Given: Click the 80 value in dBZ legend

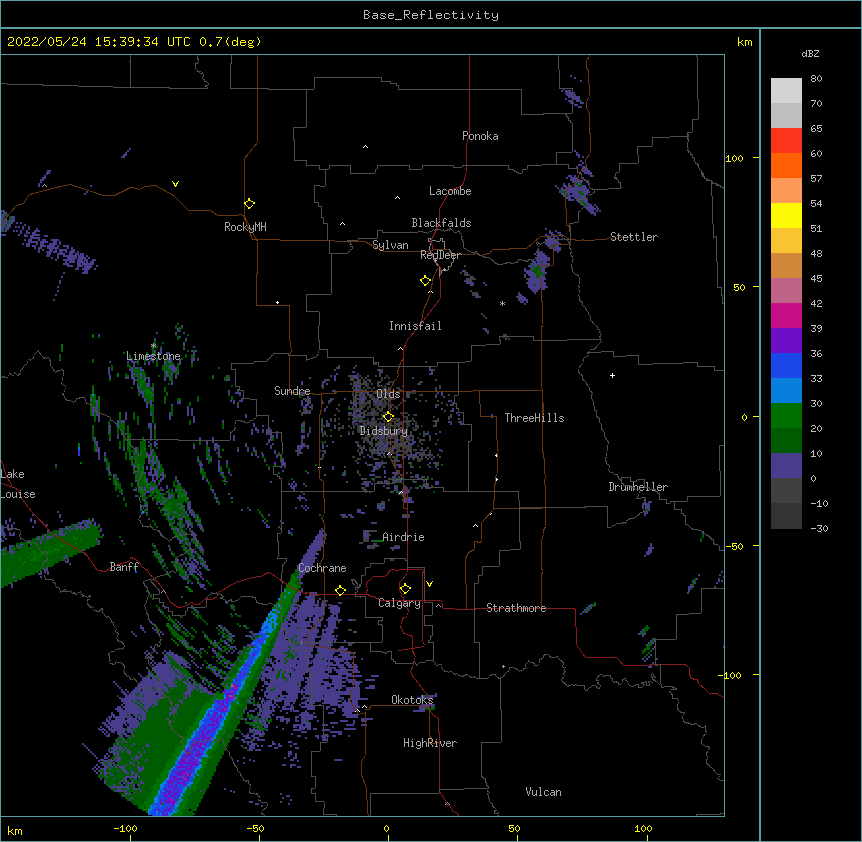Looking at the screenshot, I should [x=816, y=79].
